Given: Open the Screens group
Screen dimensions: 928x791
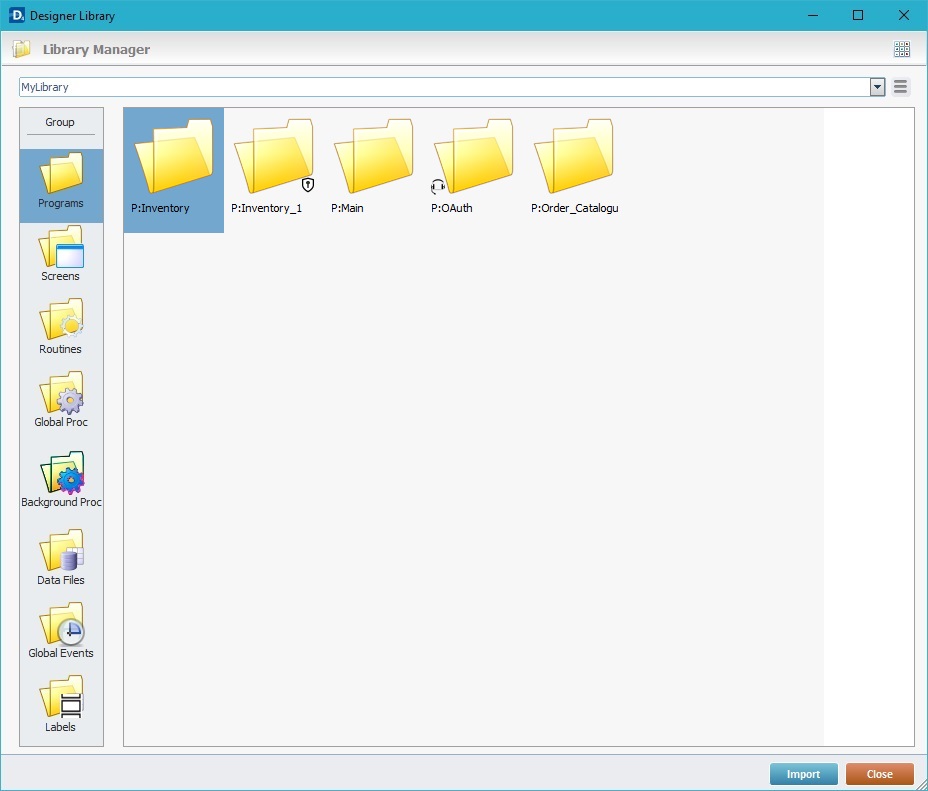Looking at the screenshot, I should click(x=61, y=254).
